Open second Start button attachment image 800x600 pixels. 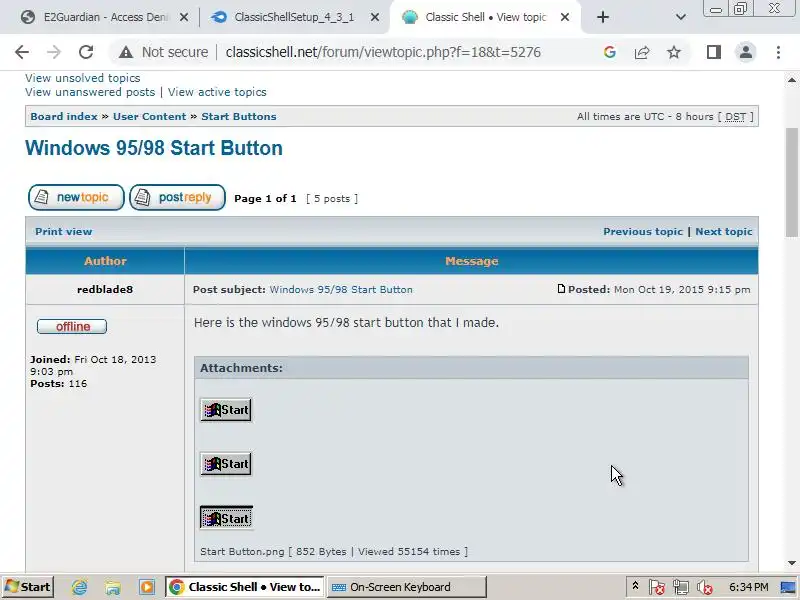pyautogui.click(x=226, y=464)
